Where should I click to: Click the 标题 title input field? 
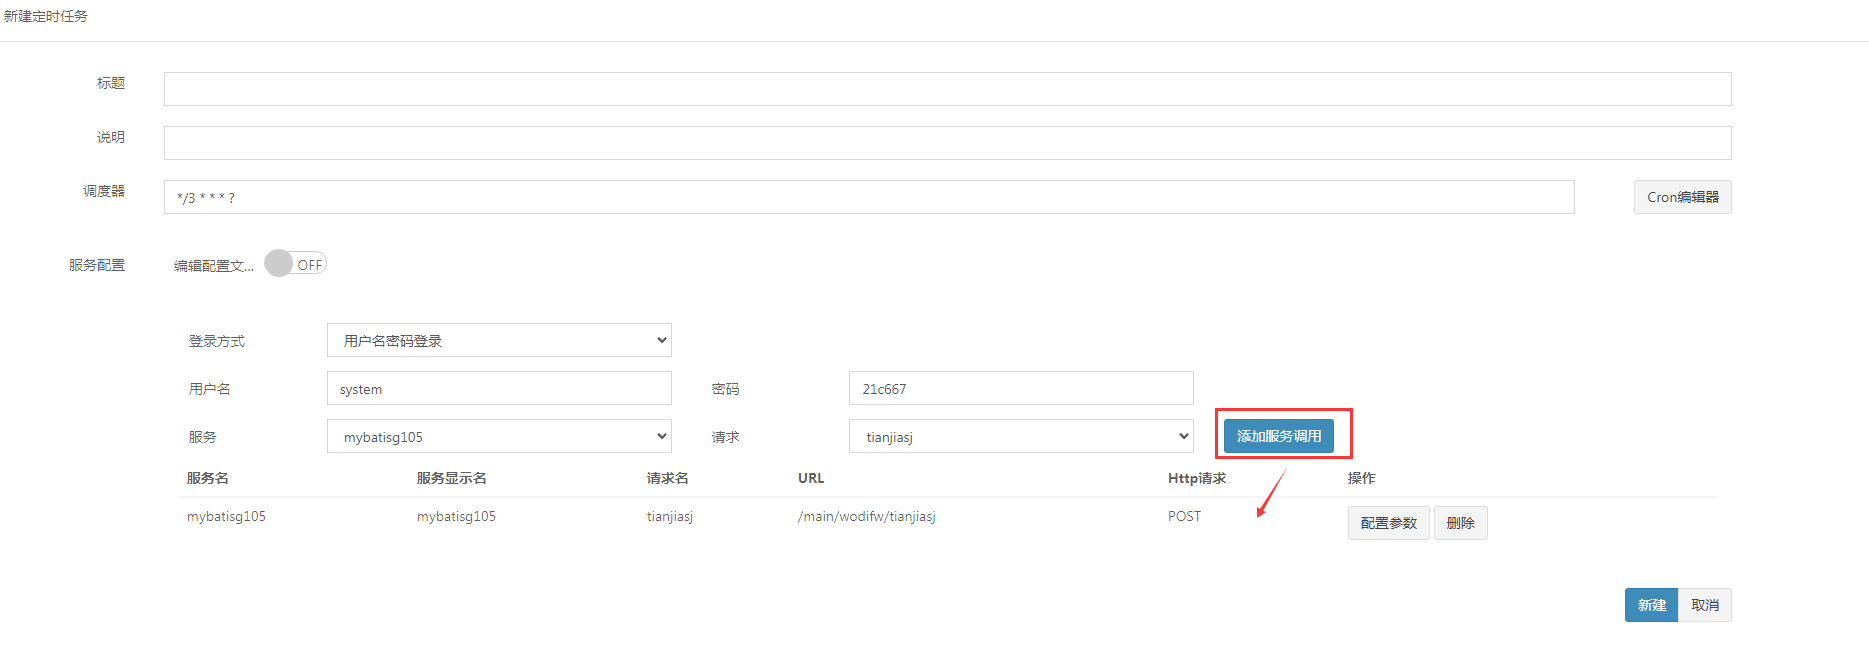coord(947,89)
